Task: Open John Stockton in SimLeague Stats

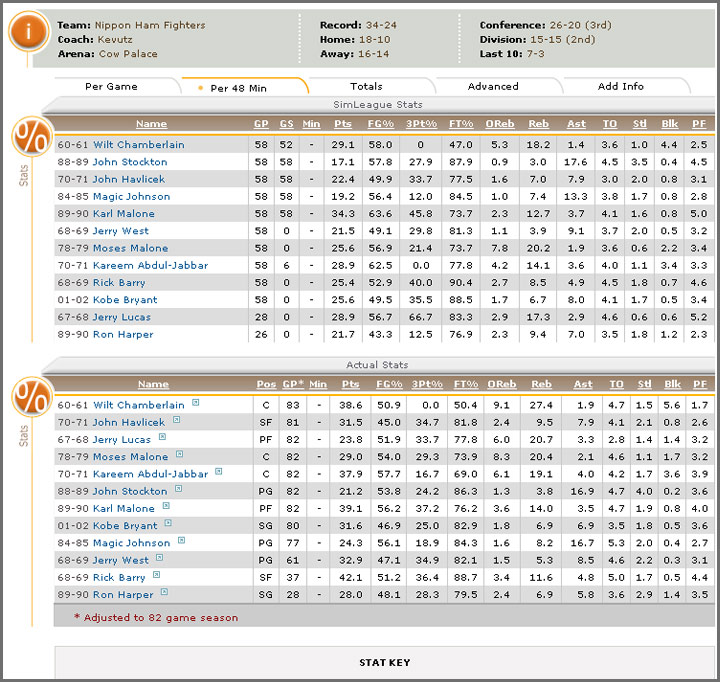Action: pyautogui.click(x=131, y=162)
